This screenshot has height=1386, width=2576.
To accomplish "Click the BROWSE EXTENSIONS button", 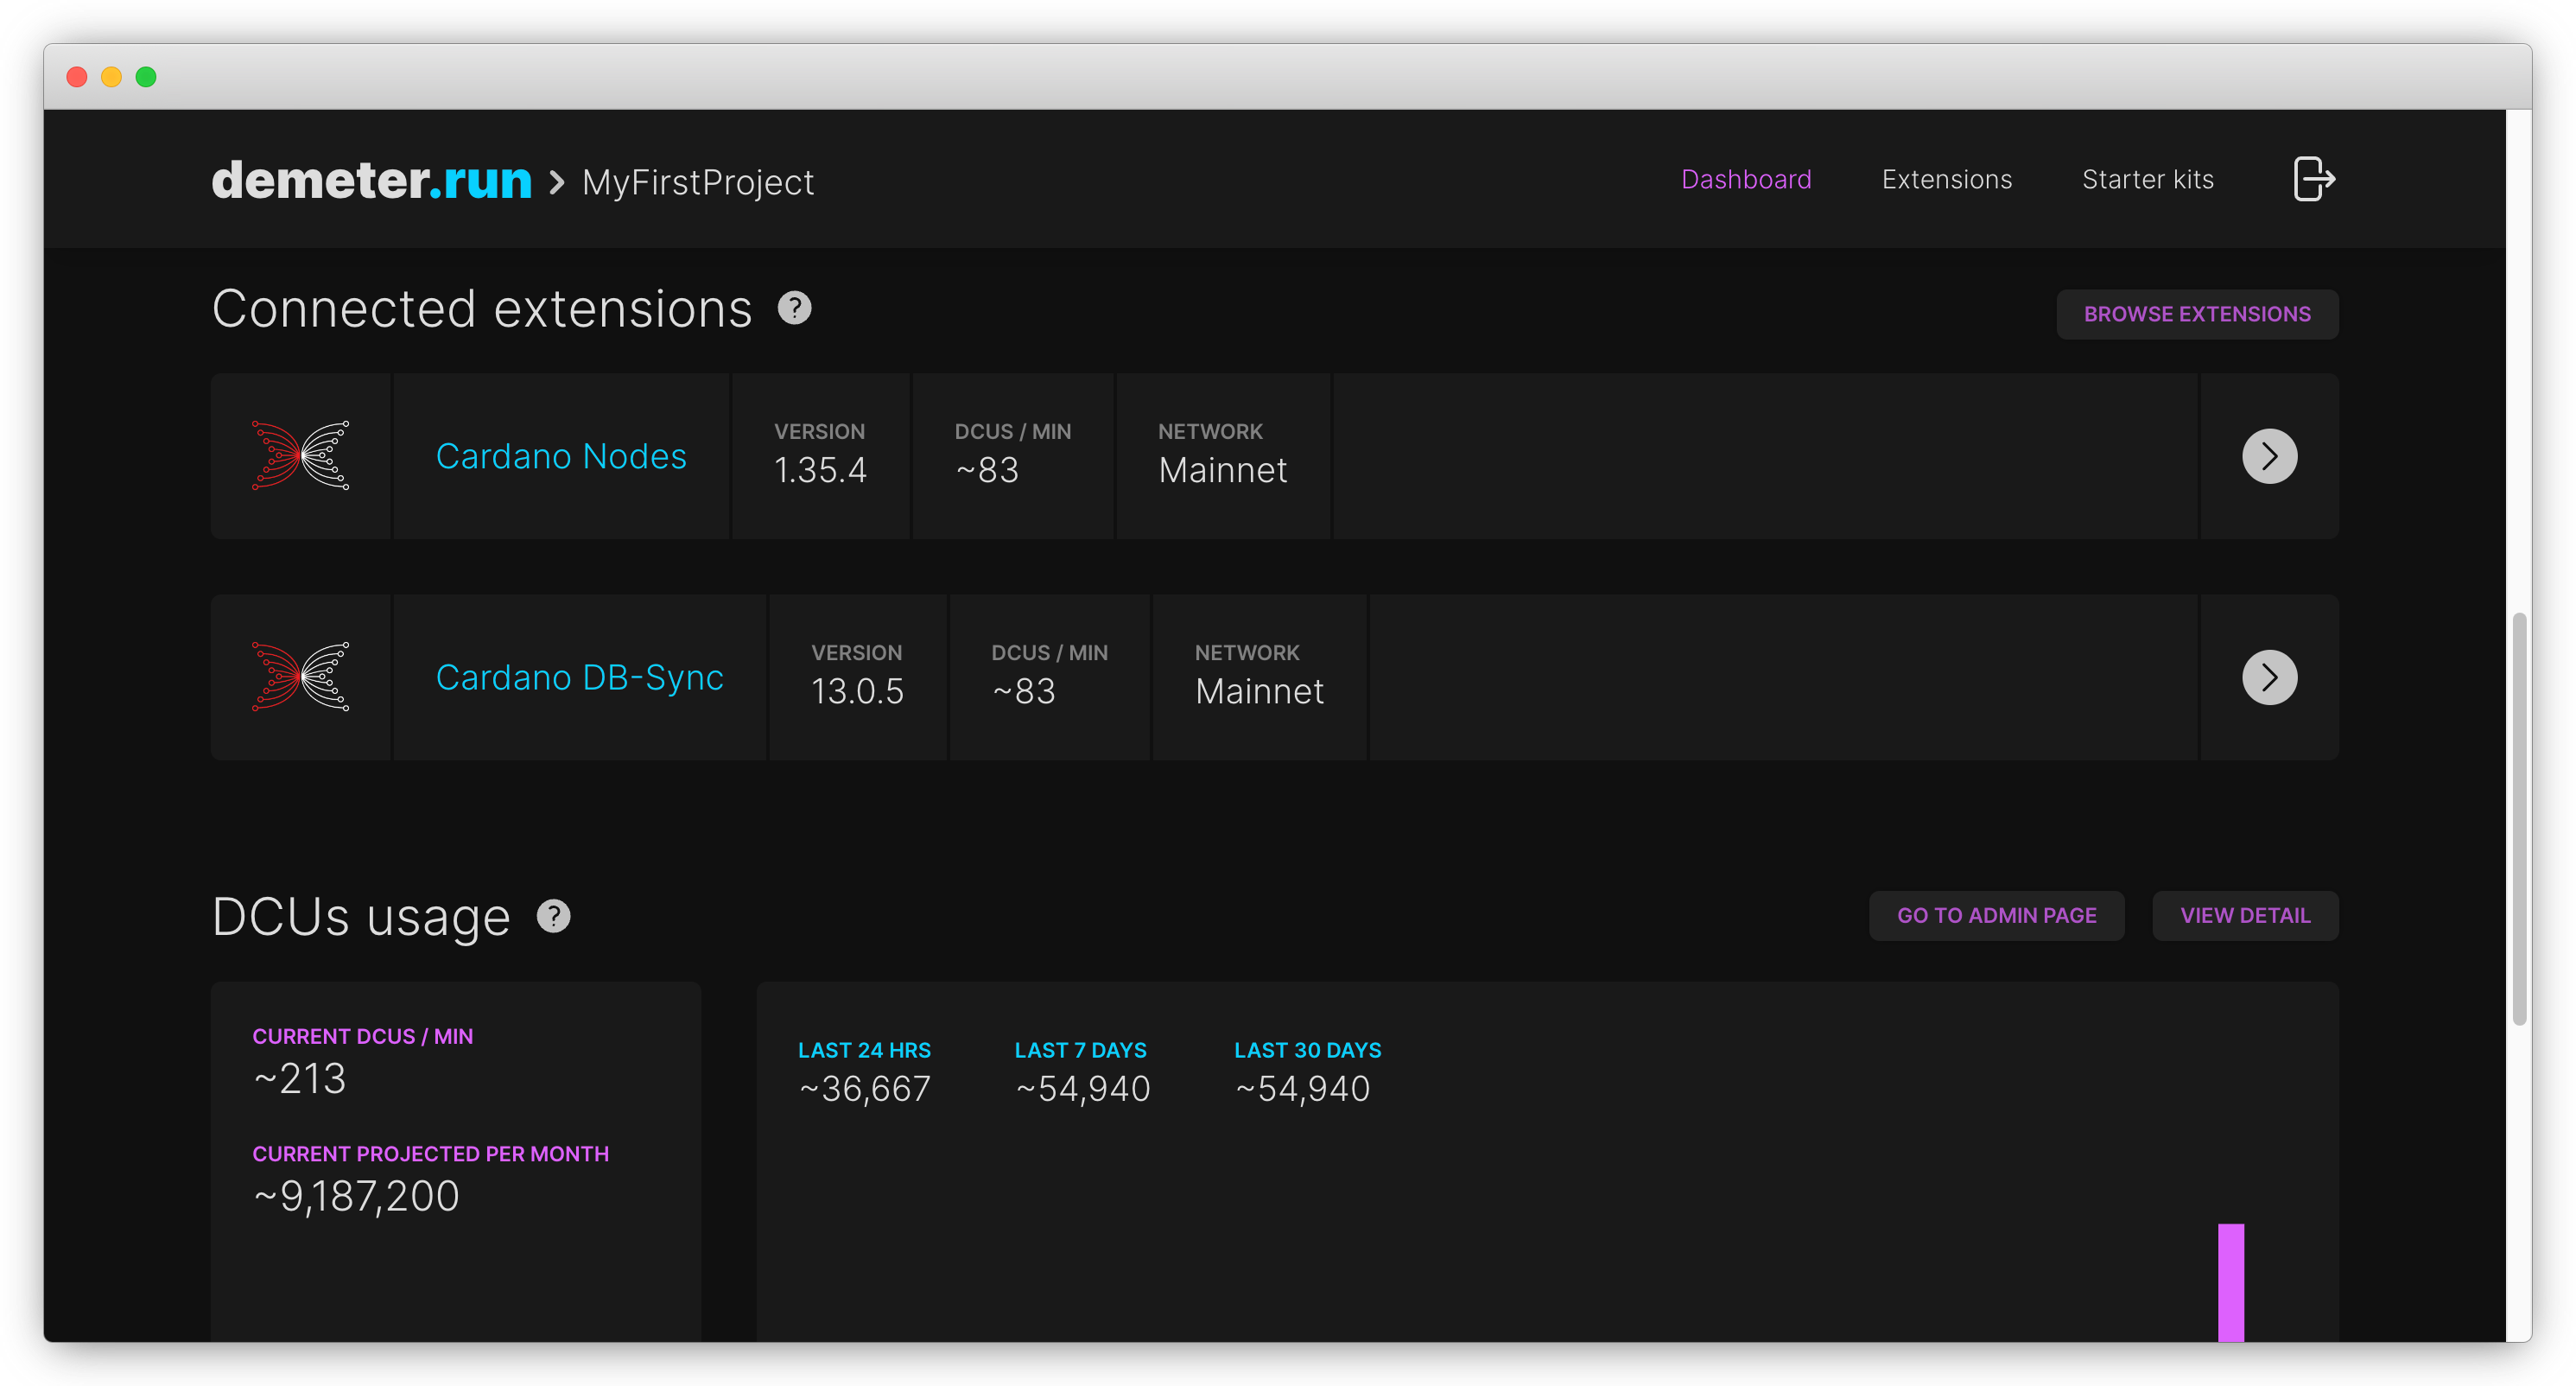I will 2197,314.
